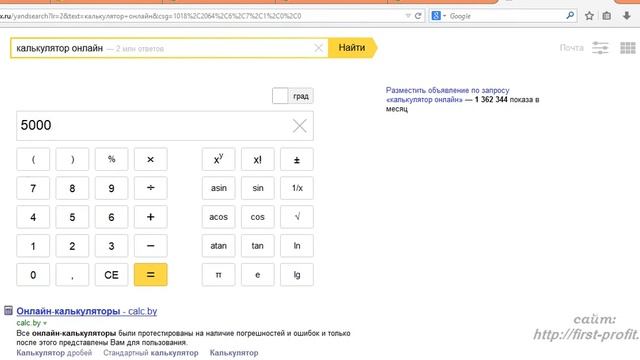This screenshot has width=640, height=360.
Task: Click digit 8 on the calculator
Action: tap(72, 188)
